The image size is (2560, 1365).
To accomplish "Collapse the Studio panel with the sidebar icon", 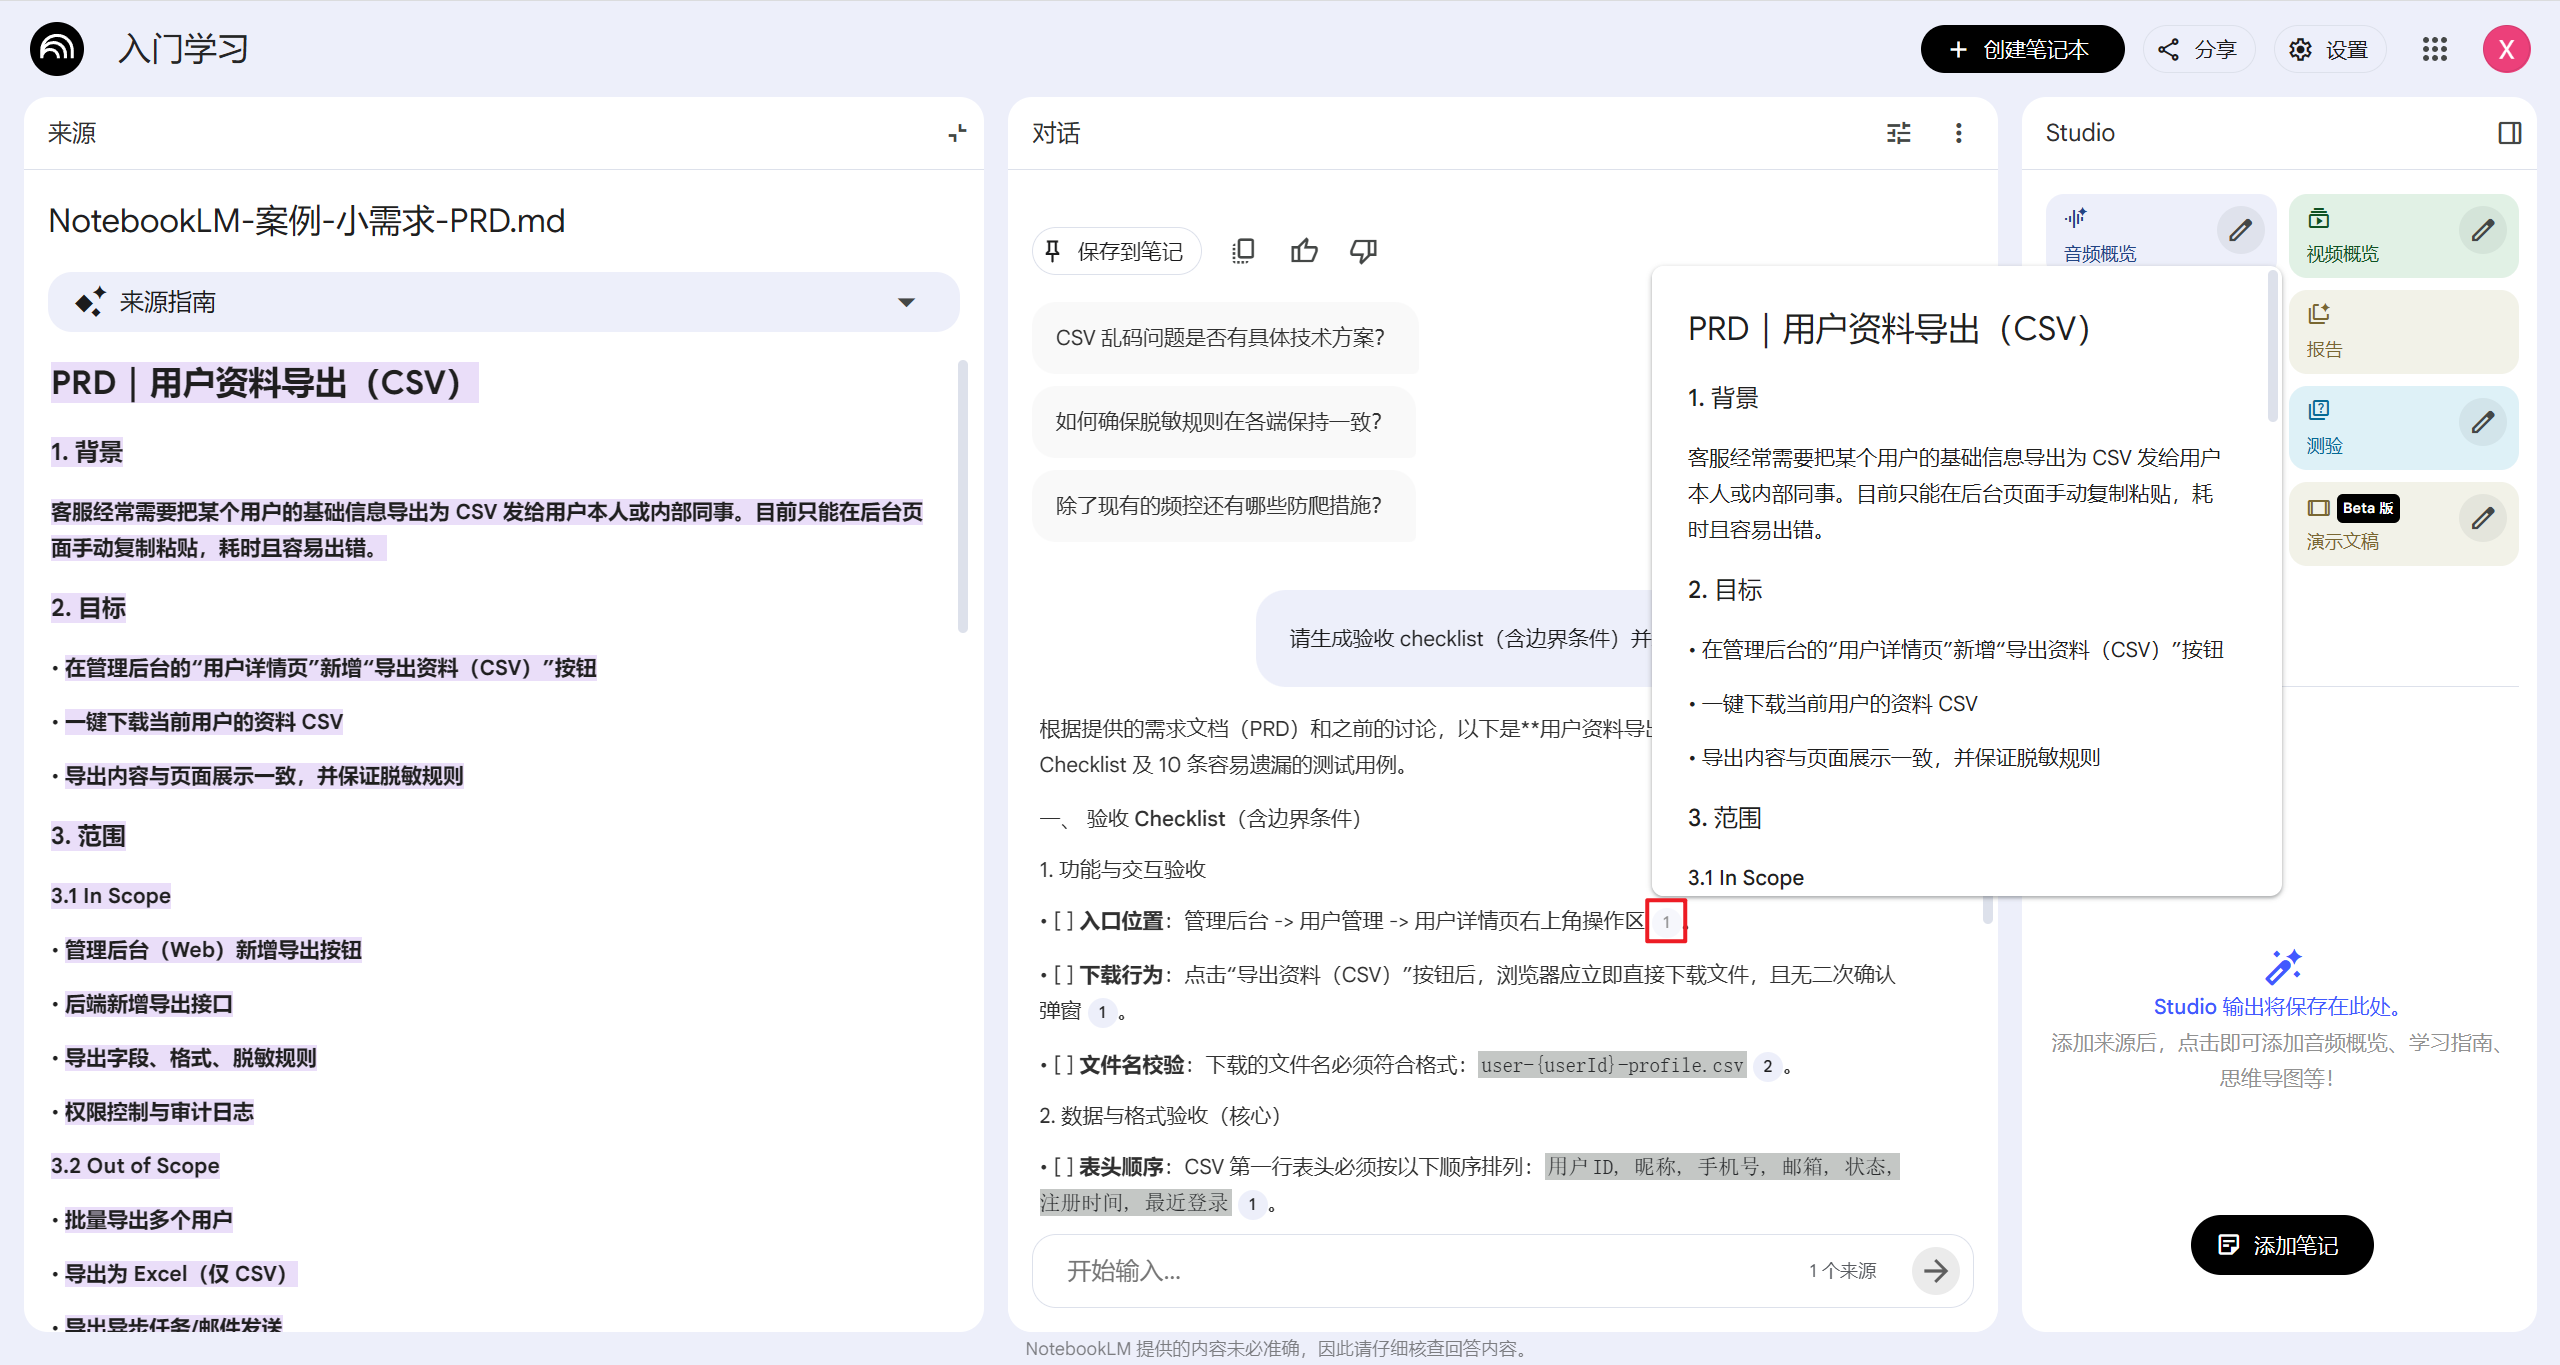I will [2510, 133].
